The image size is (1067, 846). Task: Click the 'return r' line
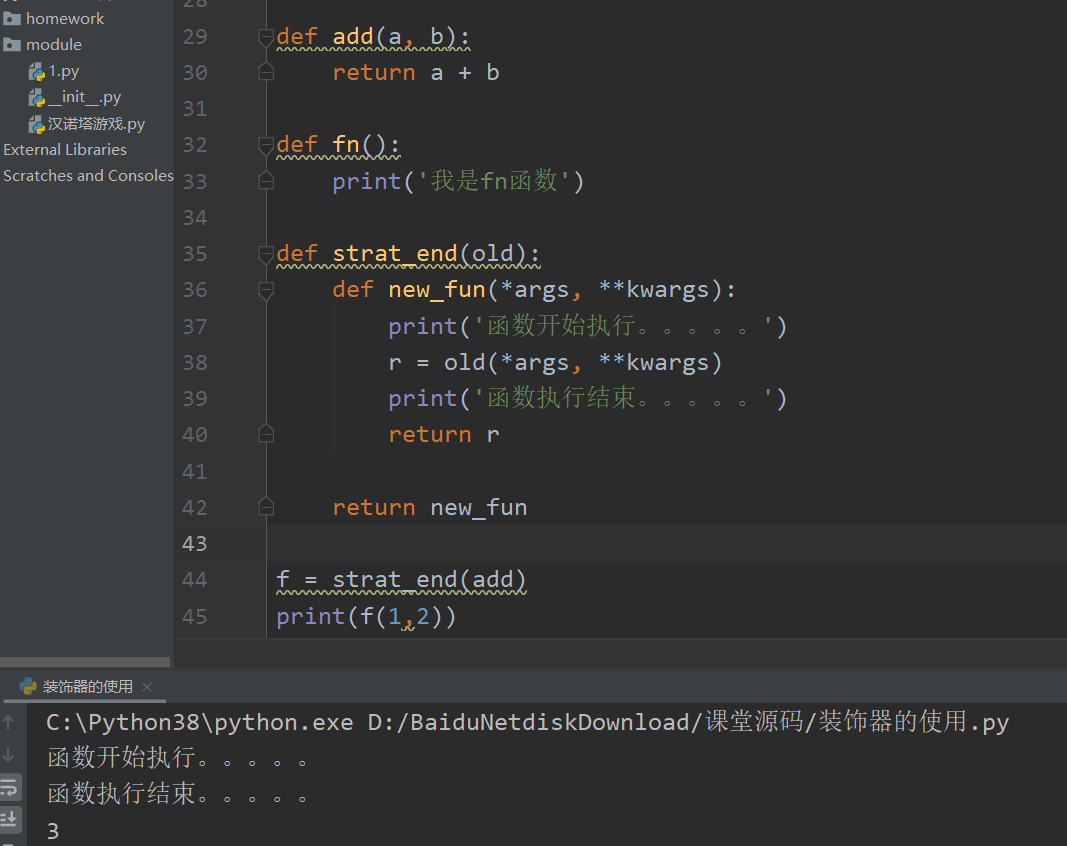444,434
